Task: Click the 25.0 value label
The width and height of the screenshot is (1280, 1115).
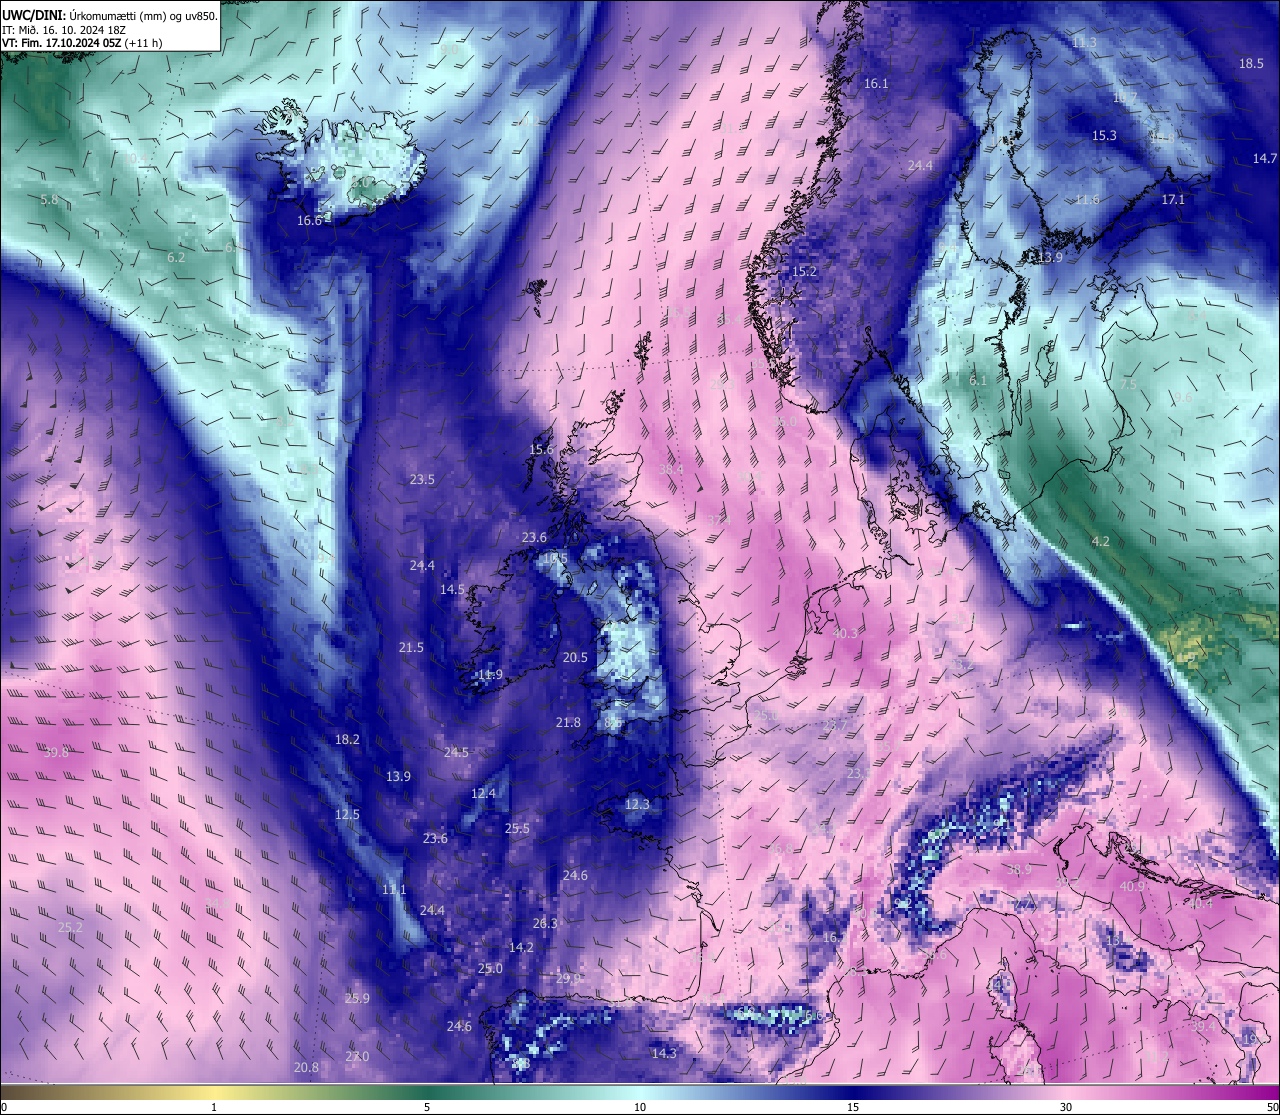Action: [x=490, y=968]
